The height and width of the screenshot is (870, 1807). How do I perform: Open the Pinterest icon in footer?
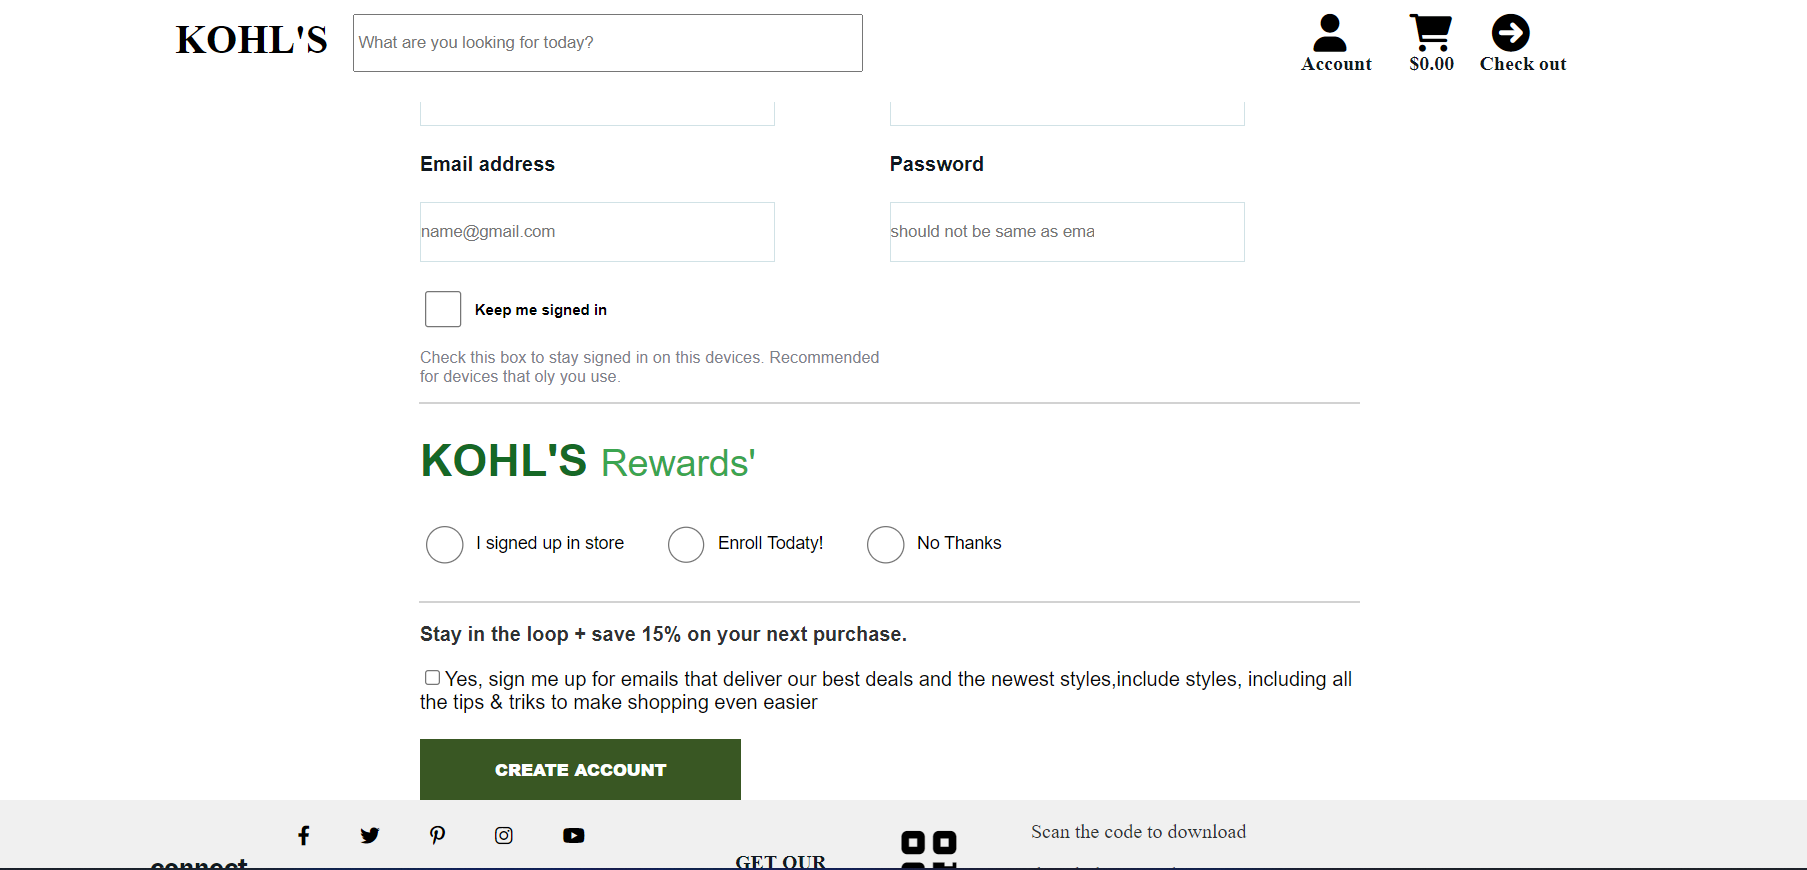pyautogui.click(x=437, y=835)
